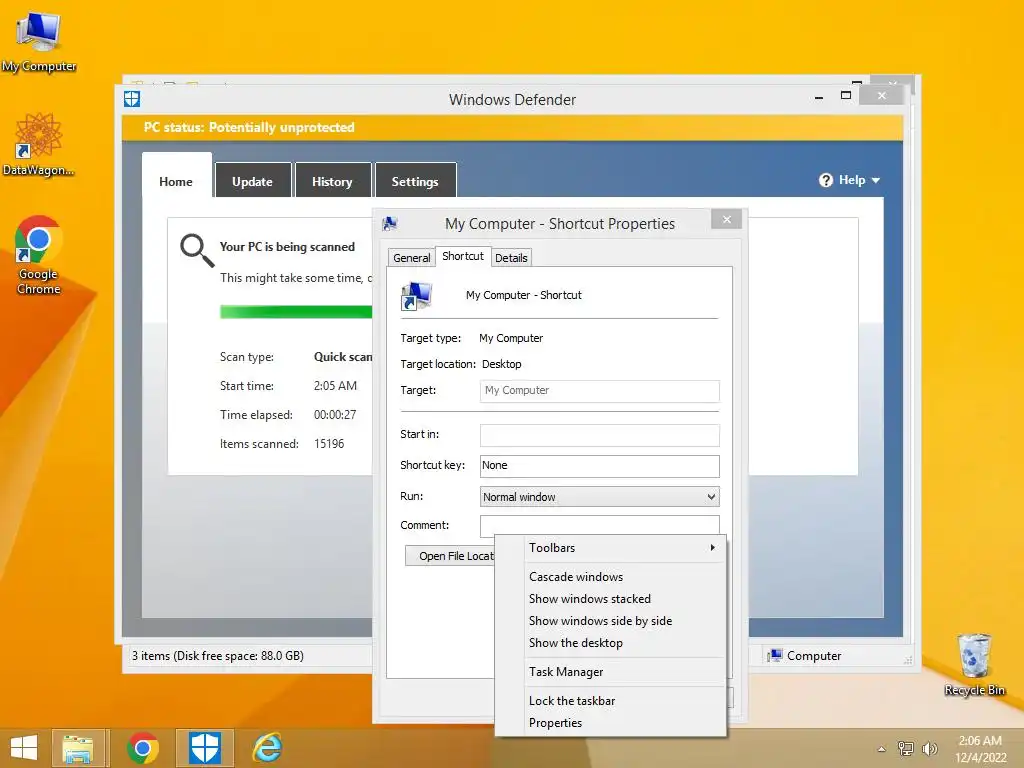Select Windows Defender taskbar icon

pyautogui.click(x=205, y=748)
